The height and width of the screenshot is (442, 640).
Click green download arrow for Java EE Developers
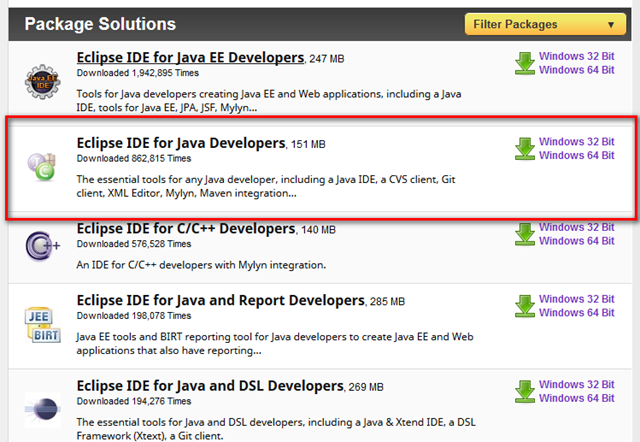(x=524, y=63)
